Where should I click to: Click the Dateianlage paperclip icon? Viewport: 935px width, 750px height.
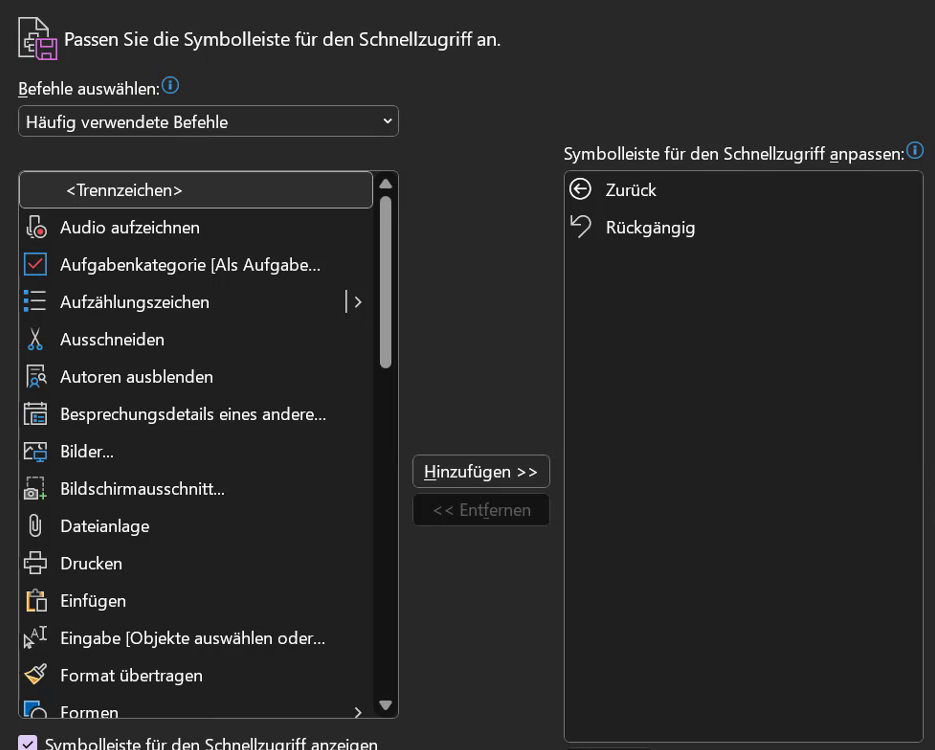[36, 526]
